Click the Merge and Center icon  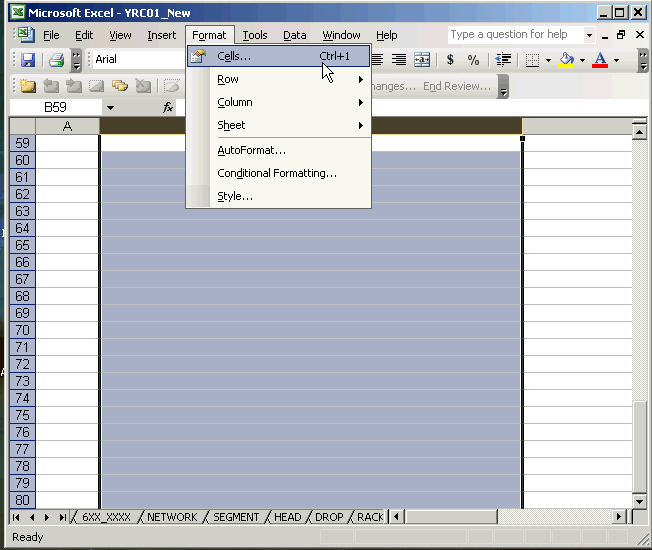422,60
